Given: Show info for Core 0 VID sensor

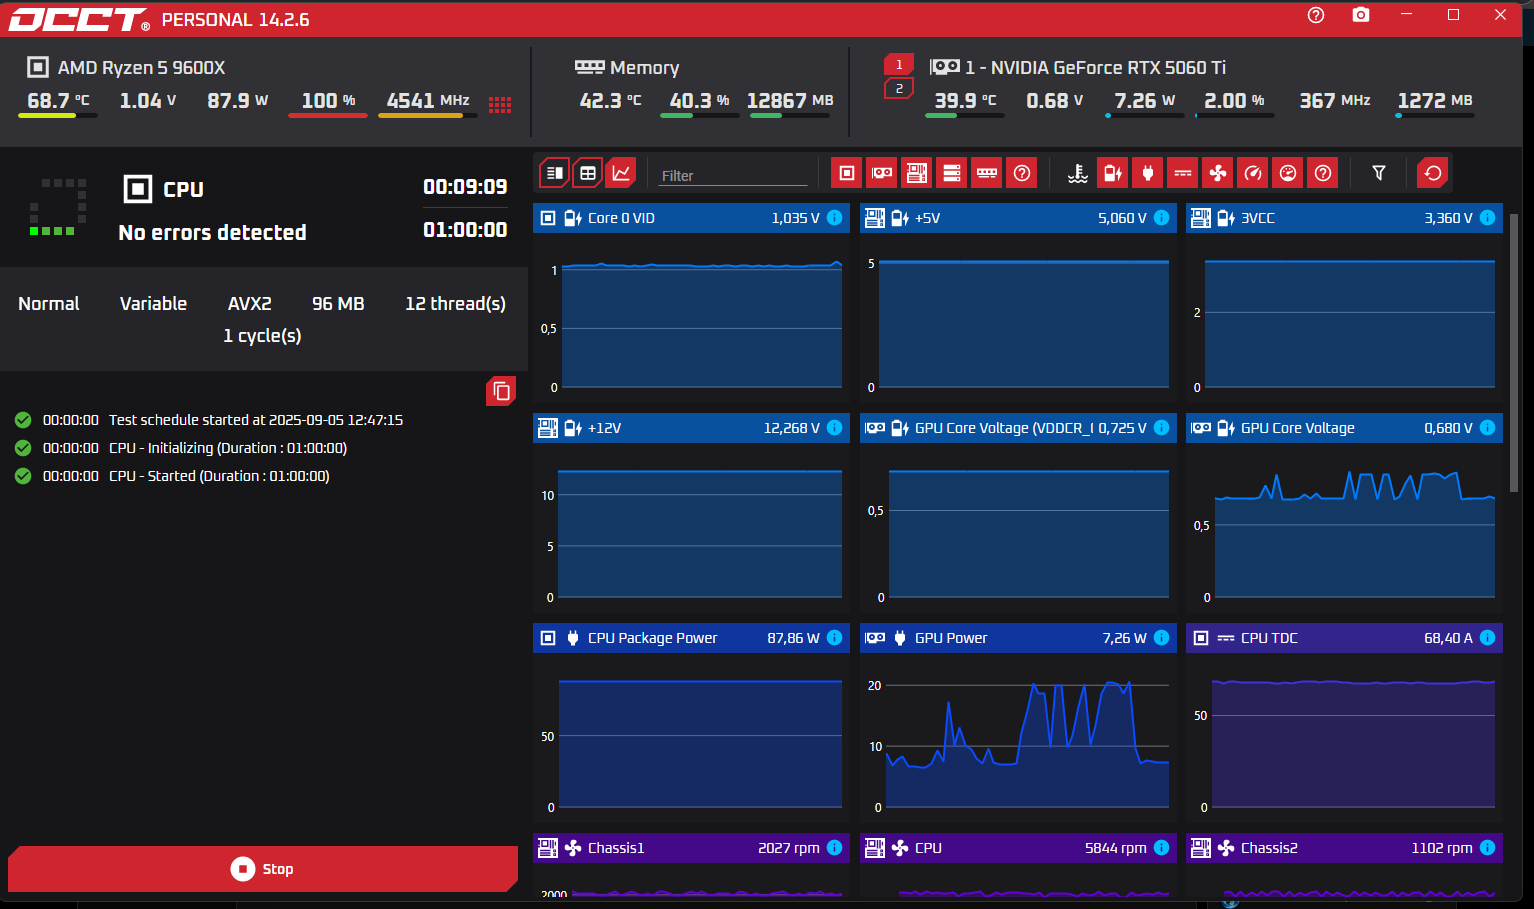Looking at the screenshot, I should [835, 218].
